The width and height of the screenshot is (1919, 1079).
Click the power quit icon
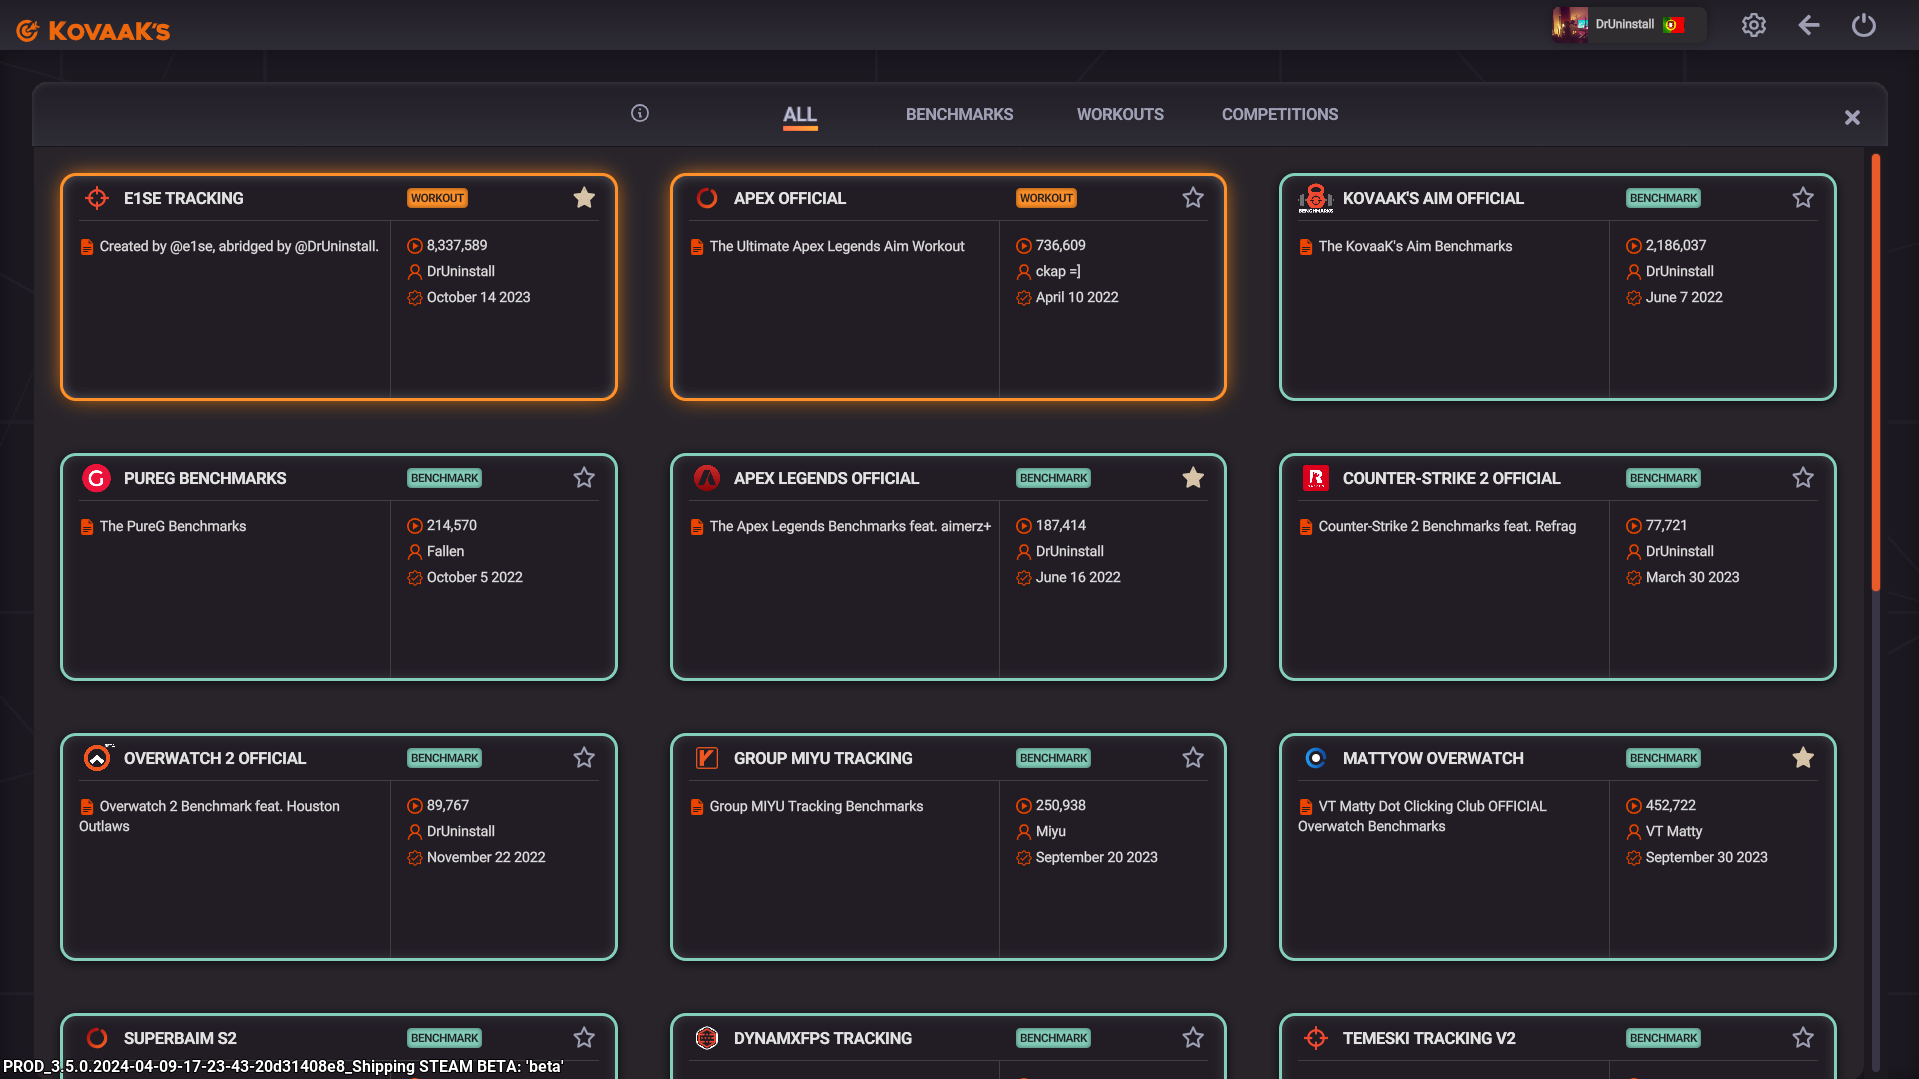click(x=1863, y=25)
